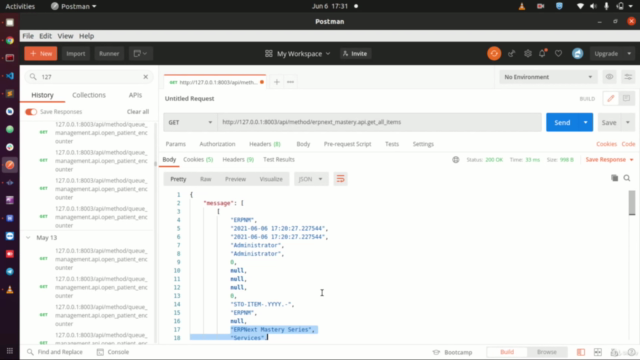The image size is (640, 360).
Task: Open the Save button dropdown arrow
Action: click(x=628, y=122)
